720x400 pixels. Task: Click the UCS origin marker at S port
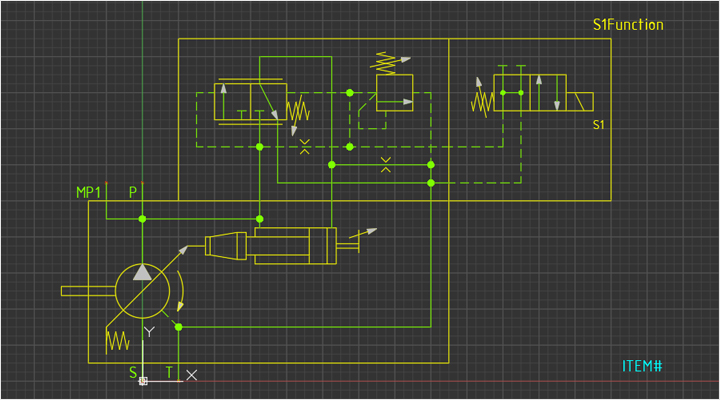point(143,381)
